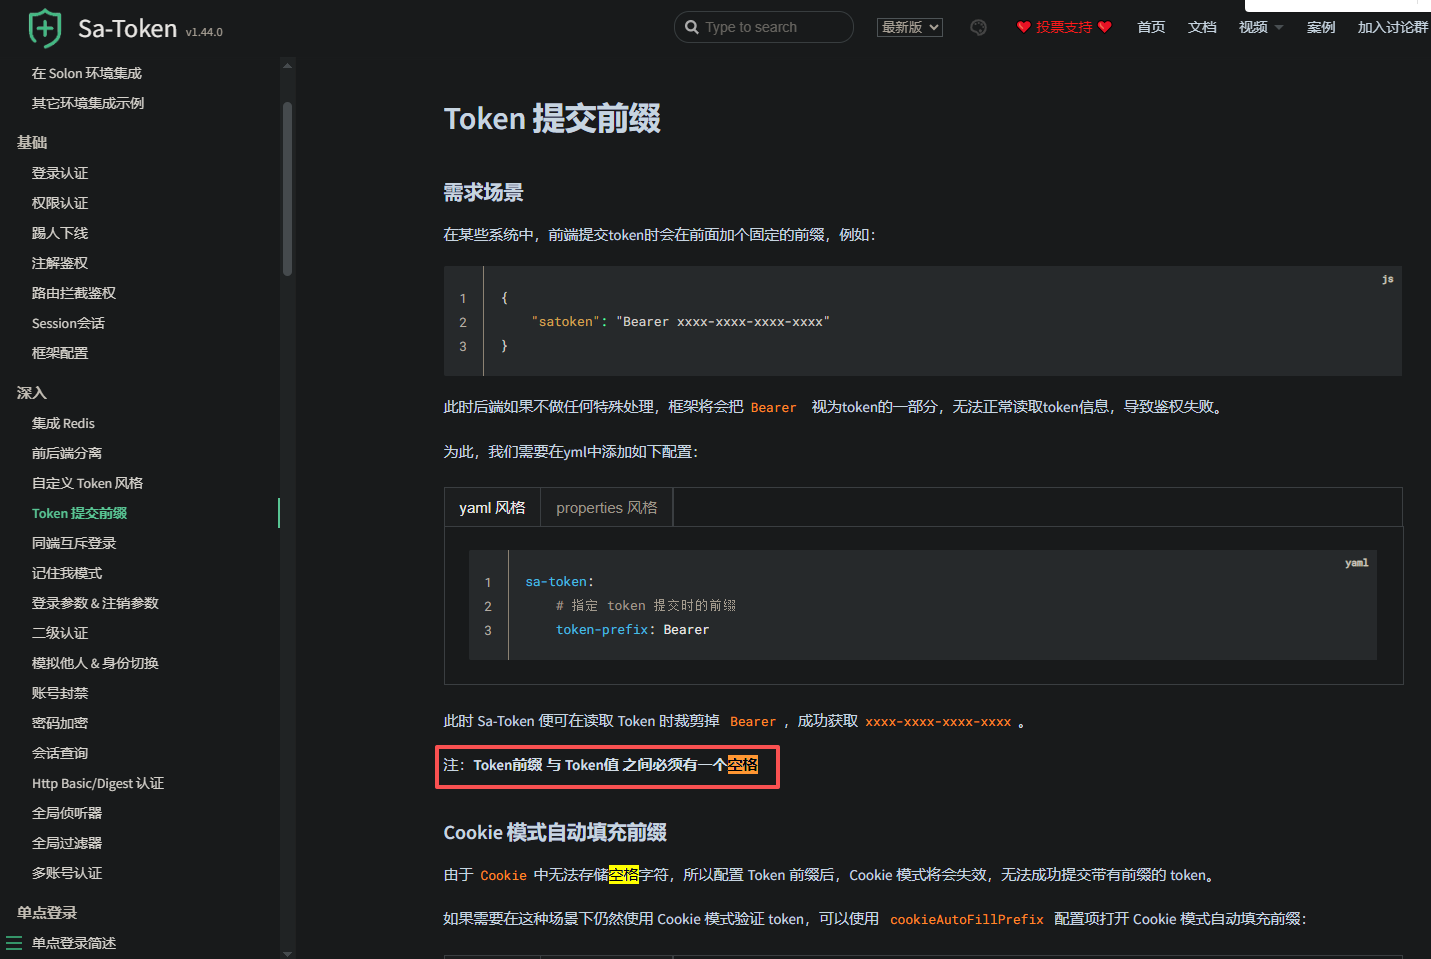Click the xxxx-xxxx-xxxx-xxxx inline code
Image resolution: width=1431 pixels, height=959 pixels.
coord(938,721)
